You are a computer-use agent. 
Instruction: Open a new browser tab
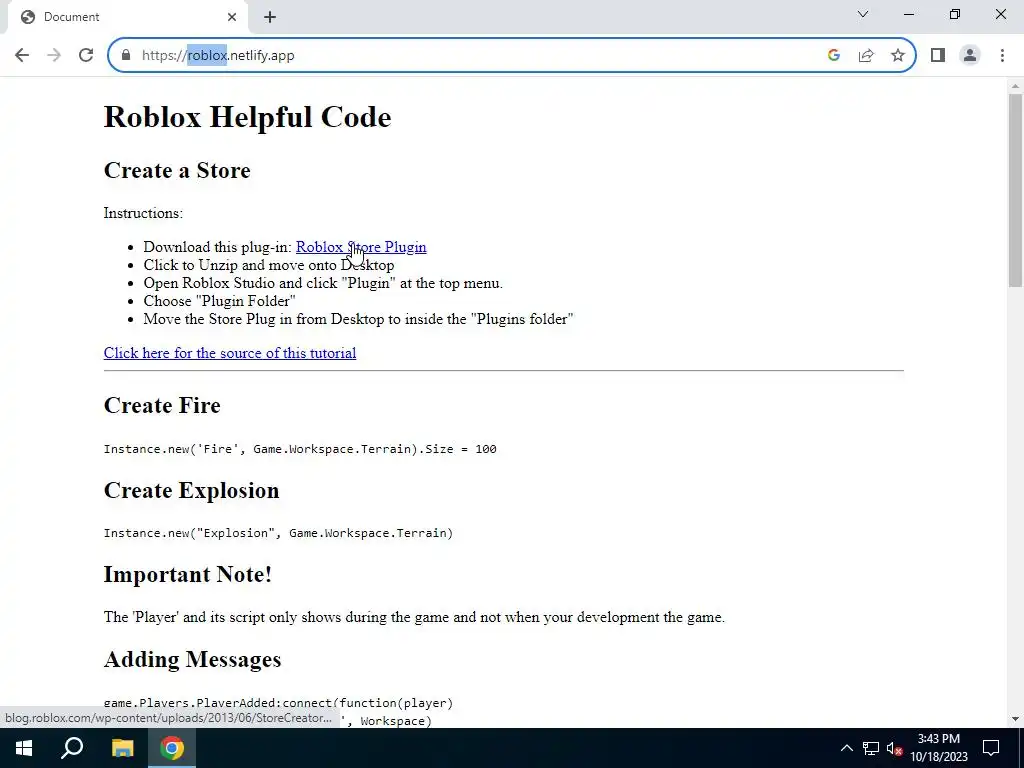[x=270, y=17]
